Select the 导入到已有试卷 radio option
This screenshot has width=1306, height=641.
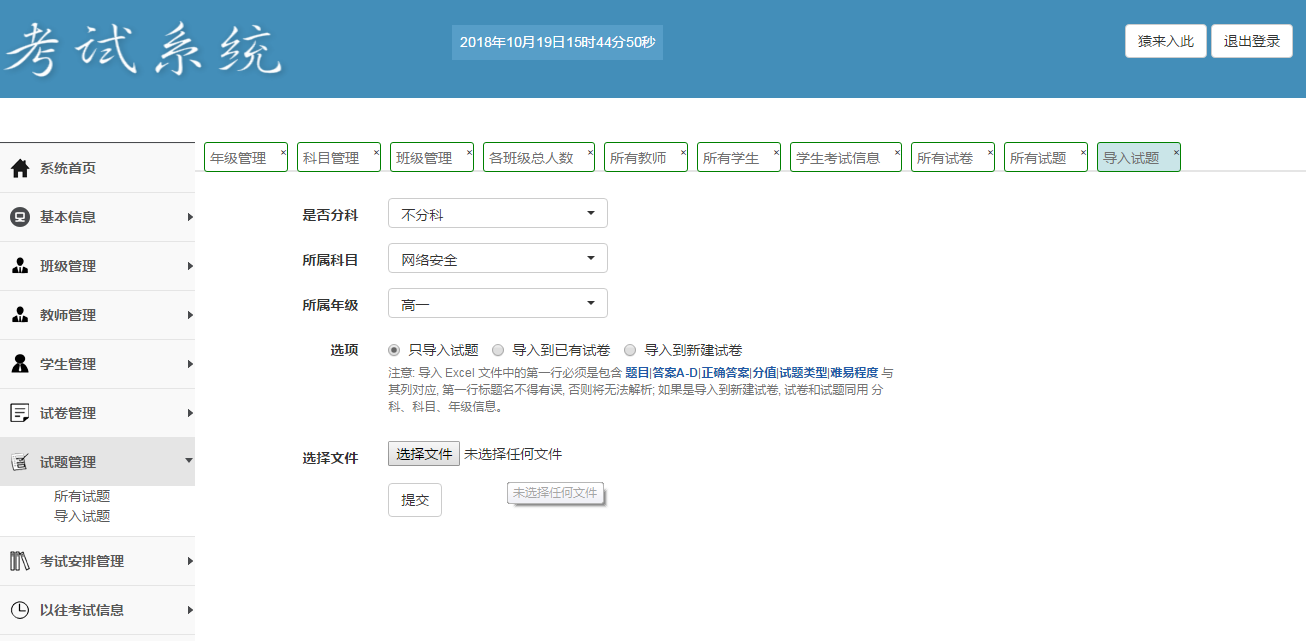499,351
